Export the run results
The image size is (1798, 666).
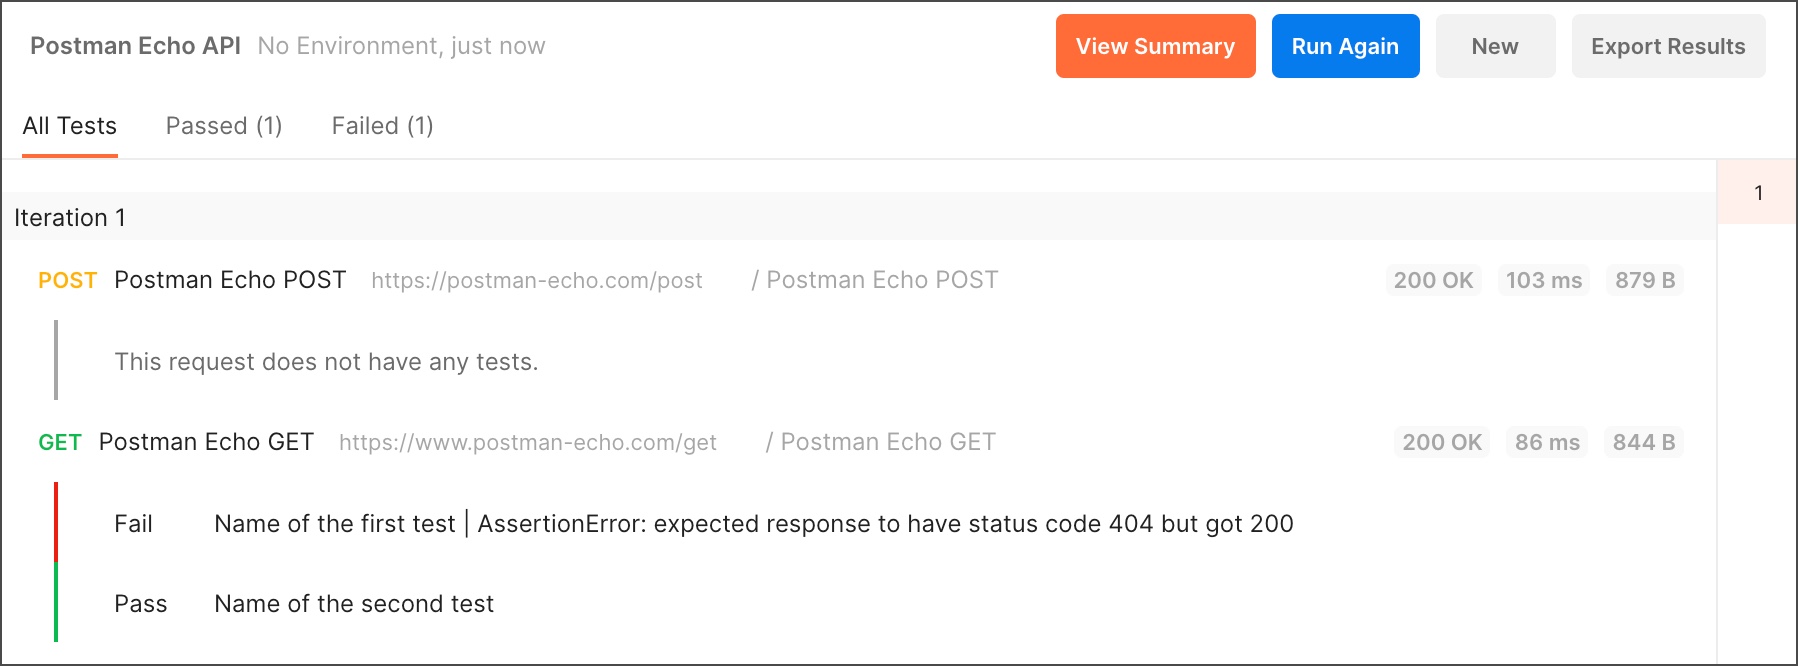[1667, 46]
